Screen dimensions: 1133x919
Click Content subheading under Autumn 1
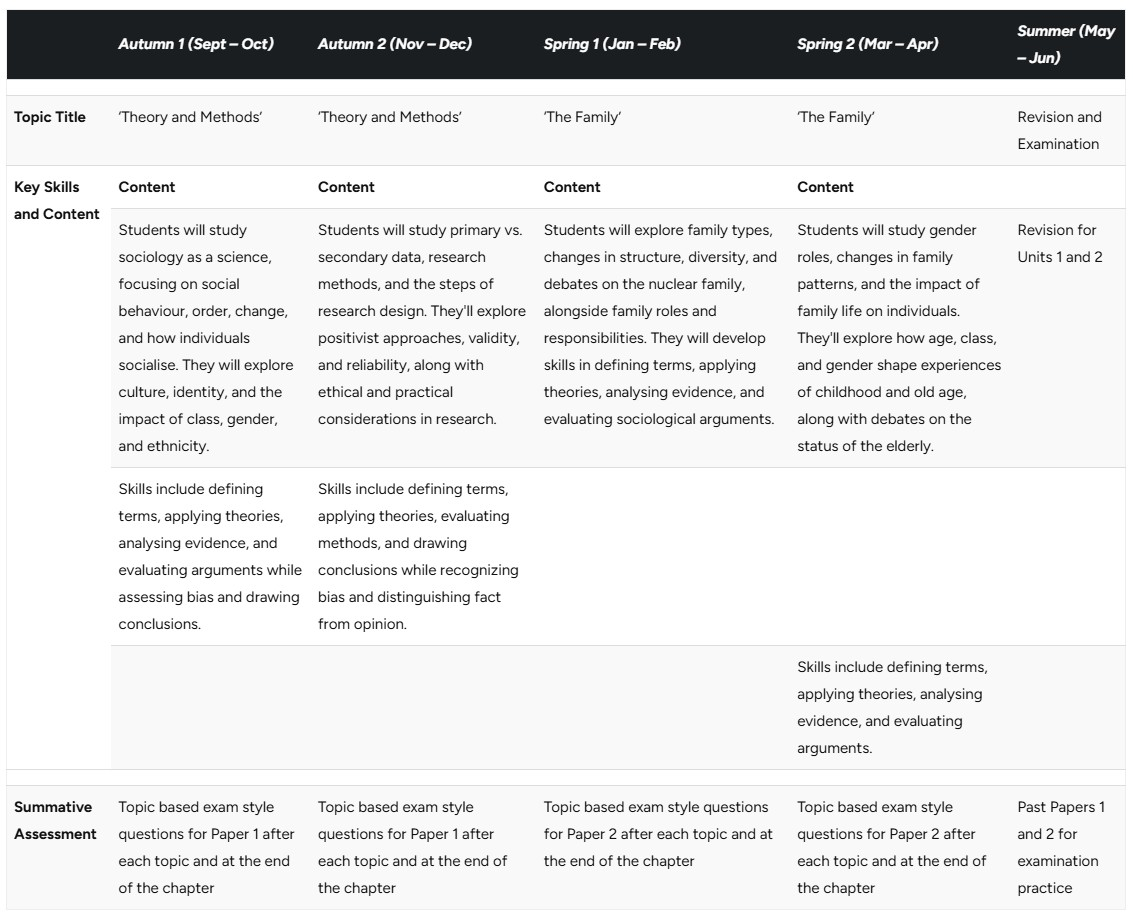[147, 187]
